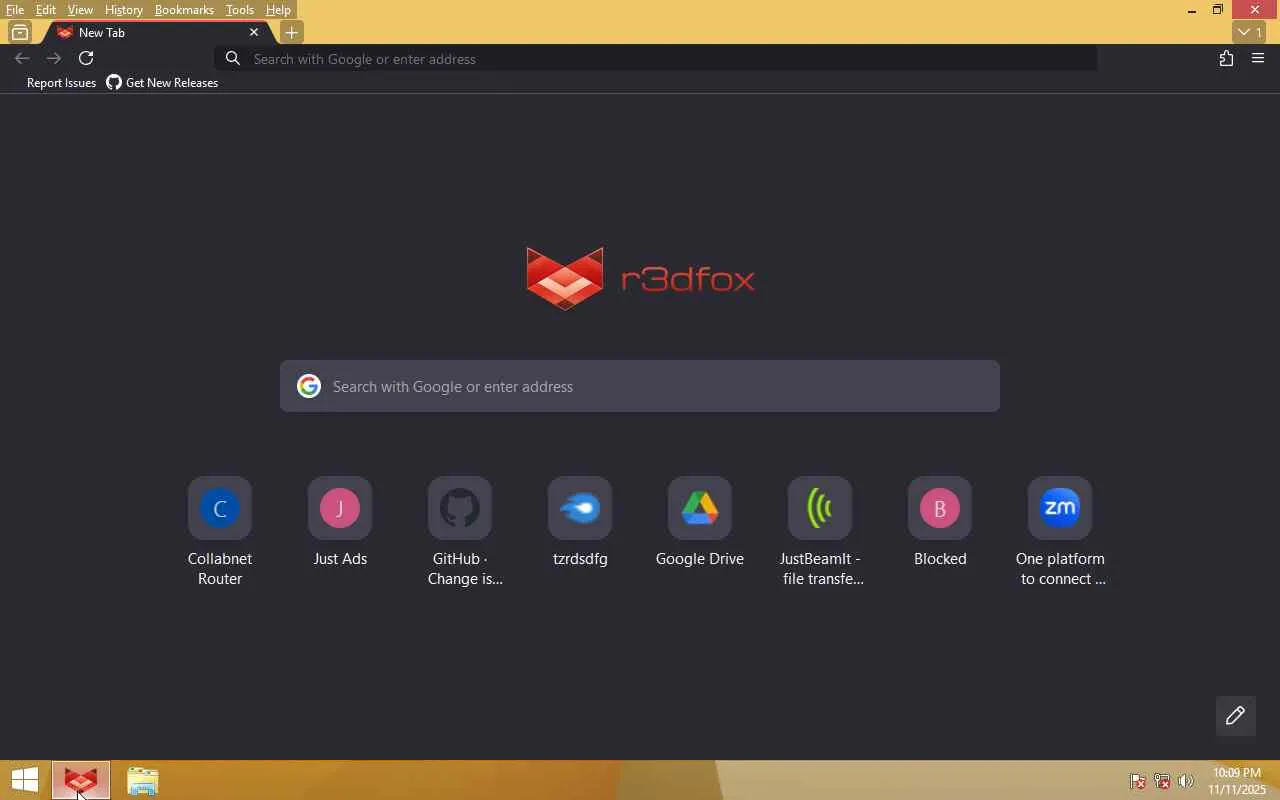Go back to previous page
Screen dimensions: 1280x800
(x=22, y=59)
